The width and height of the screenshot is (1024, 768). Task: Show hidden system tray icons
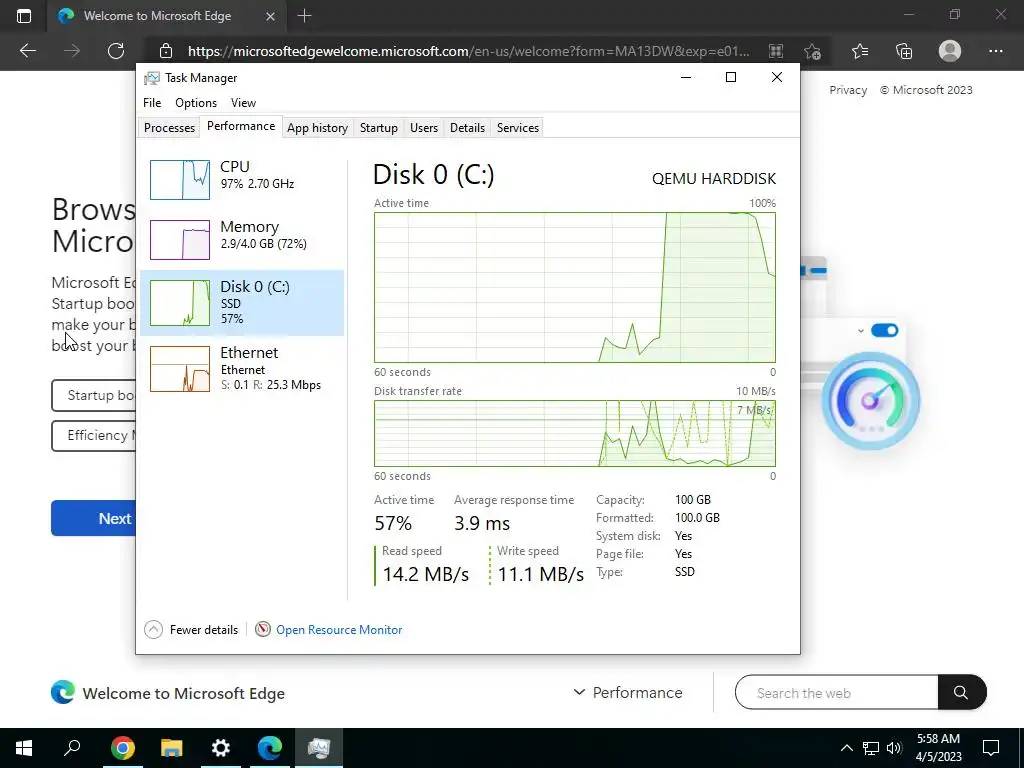tap(846, 748)
